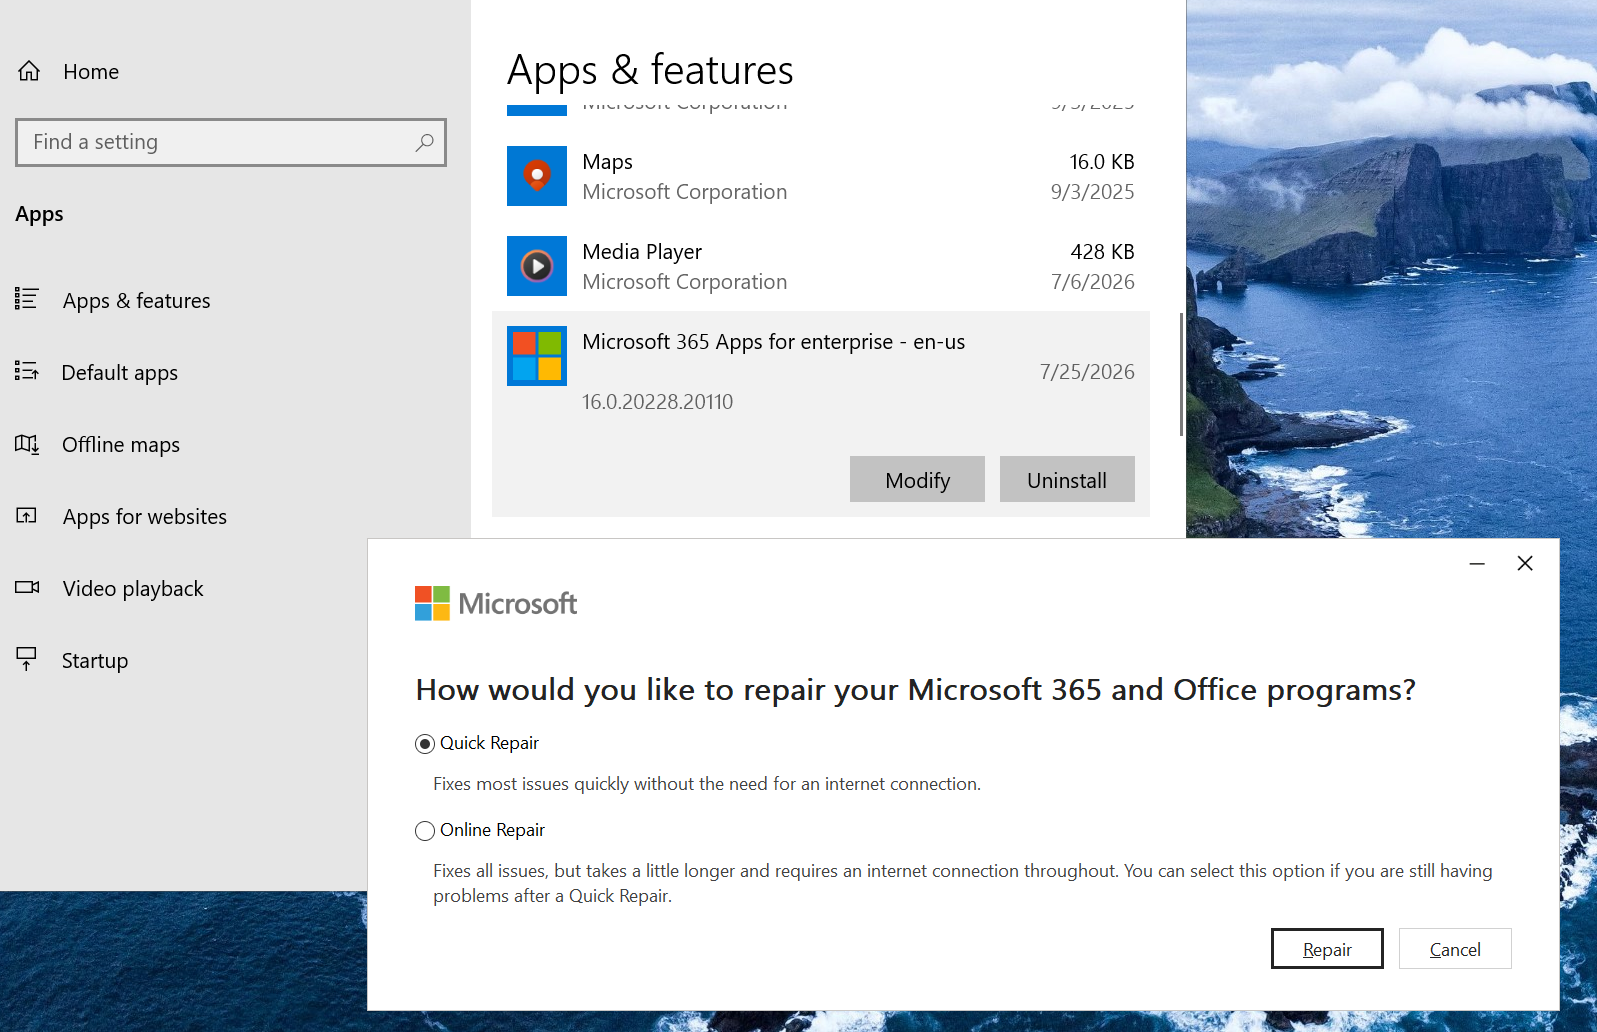Click the Offline maps sidebar icon
This screenshot has height=1032, width=1597.
pyautogui.click(x=27, y=443)
